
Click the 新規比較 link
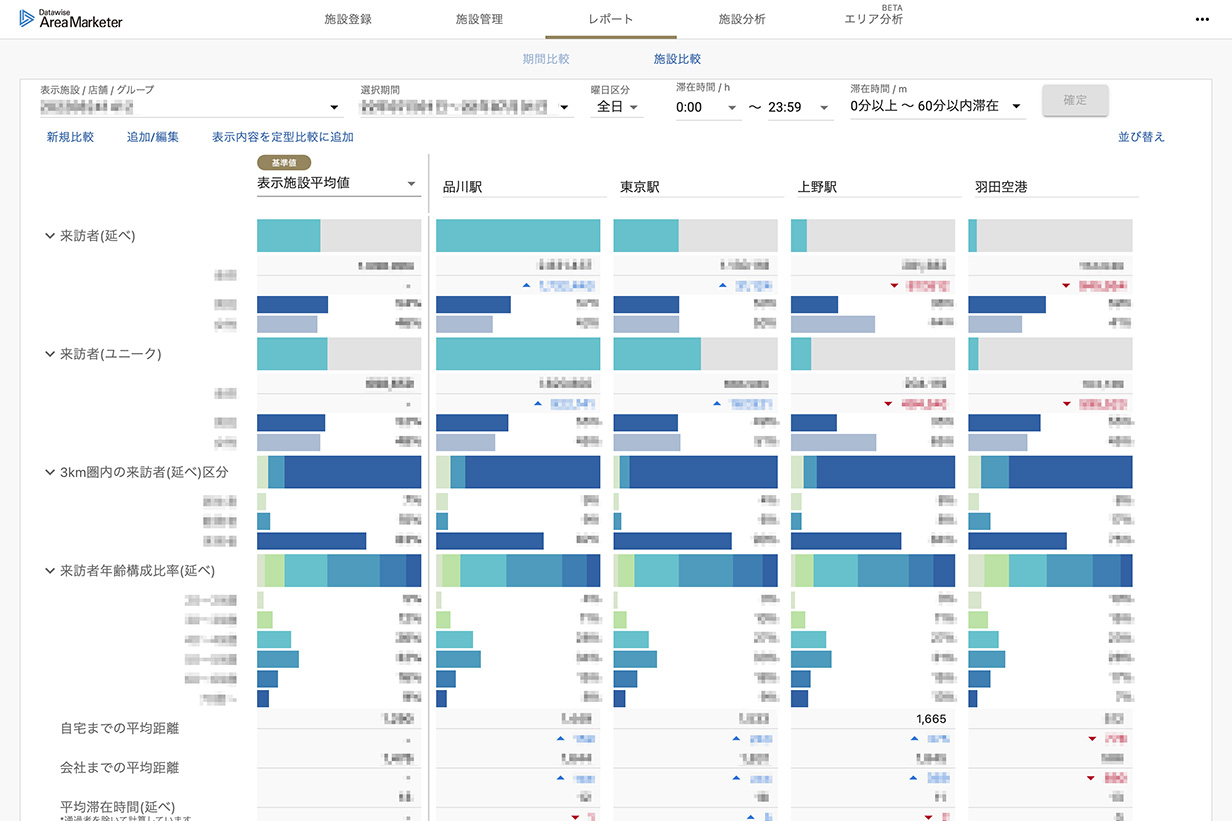pyautogui.click(x=69, y=136)
